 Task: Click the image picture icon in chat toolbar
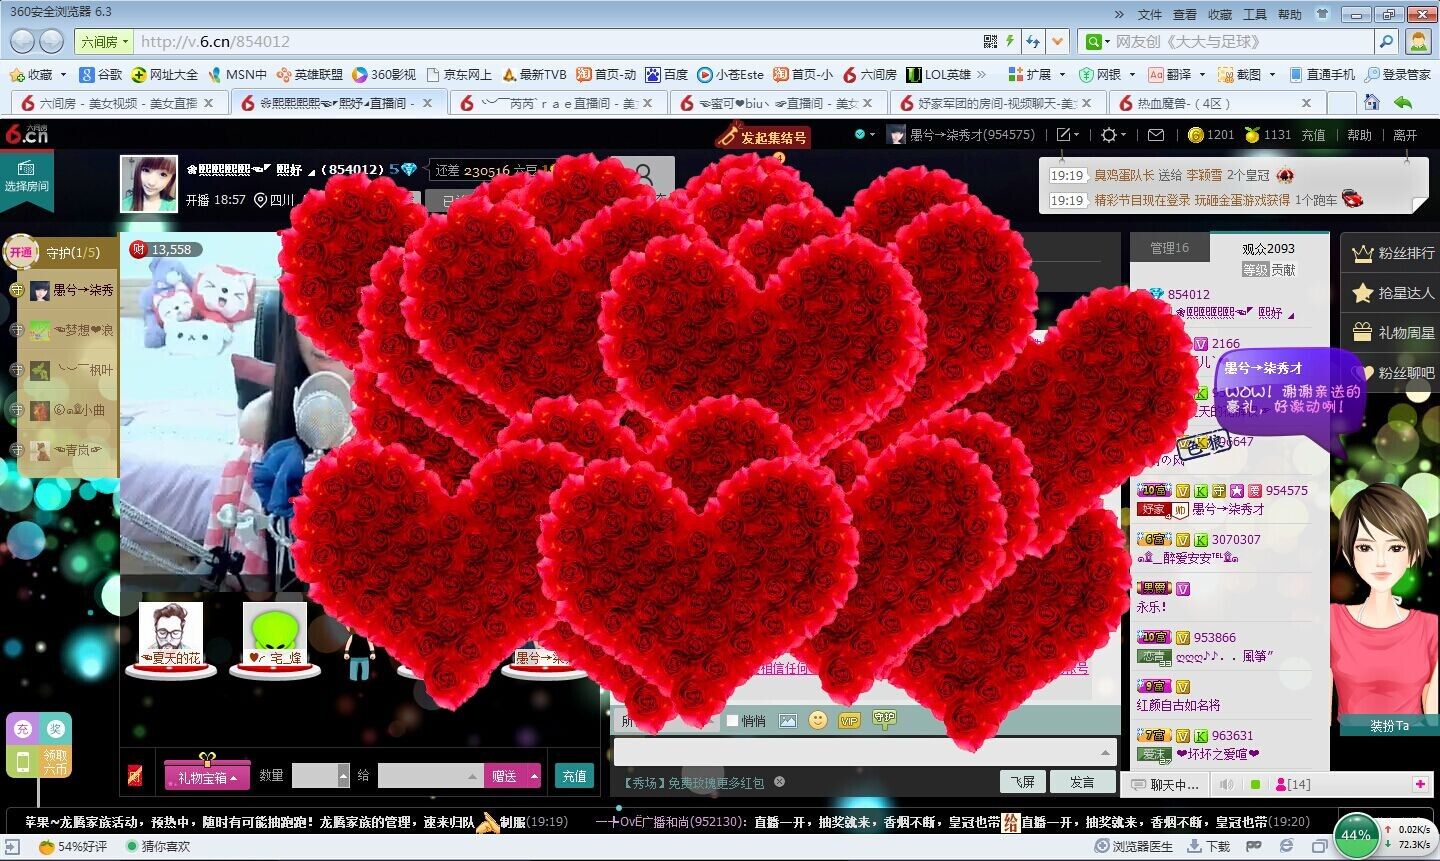(788, 720)
